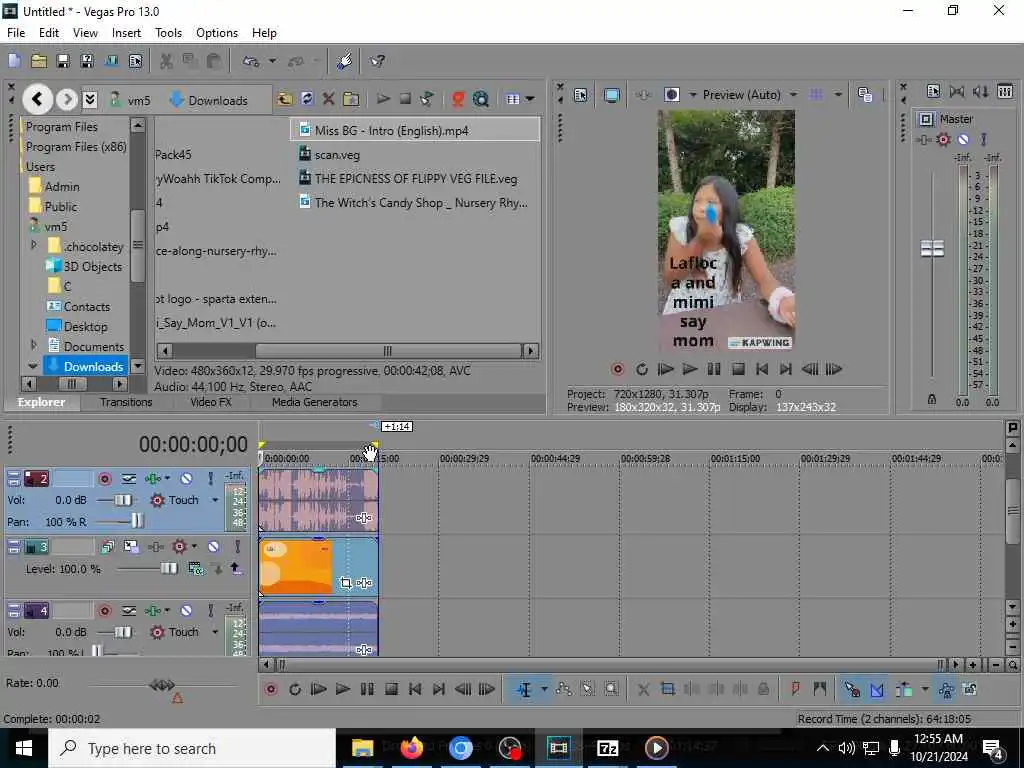Viewport: 1024px width, 768px height.
Task: Expand the Documents folder in tree
Action: click(x=34, y=345)
